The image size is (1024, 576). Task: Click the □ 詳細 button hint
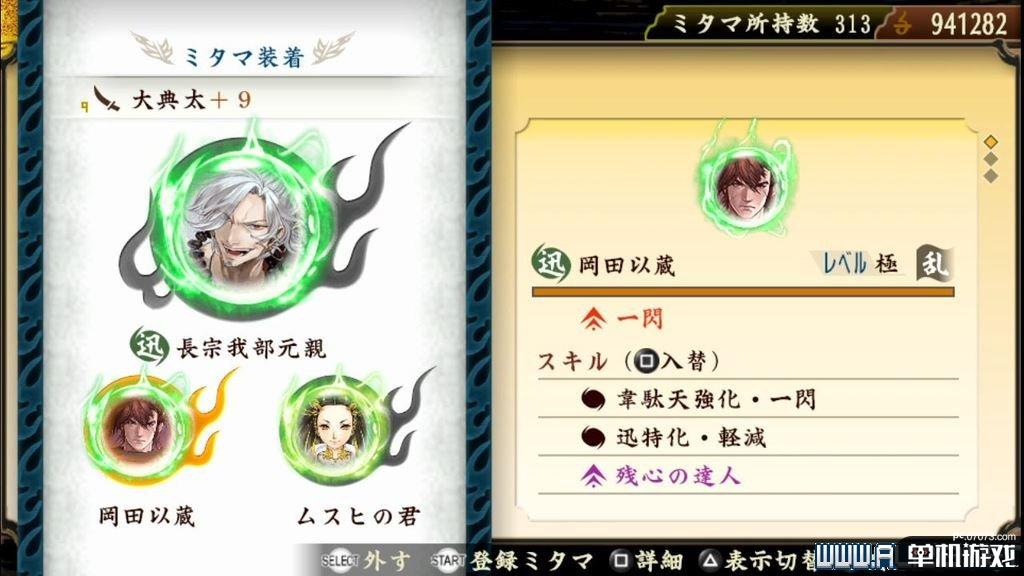click(647, 560)
